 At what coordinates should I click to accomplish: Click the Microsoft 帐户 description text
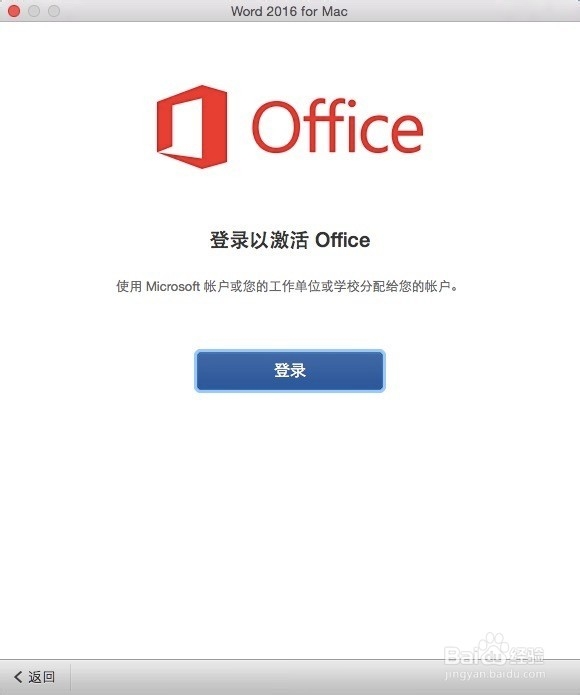[x=287, y=286]
